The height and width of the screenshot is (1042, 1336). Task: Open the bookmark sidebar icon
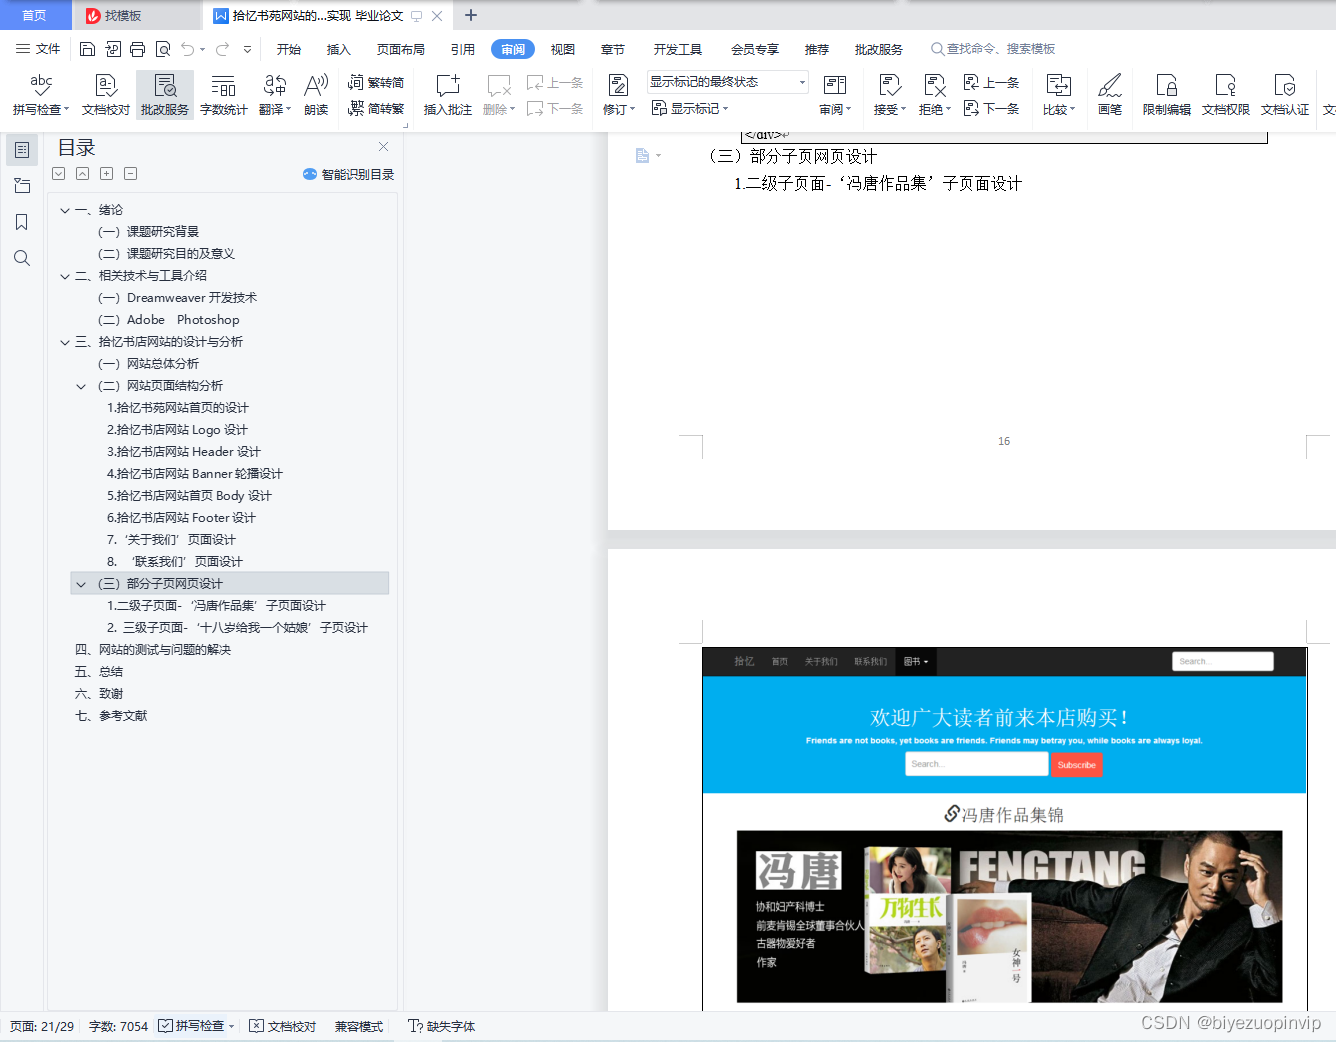(x=21, y=222)
